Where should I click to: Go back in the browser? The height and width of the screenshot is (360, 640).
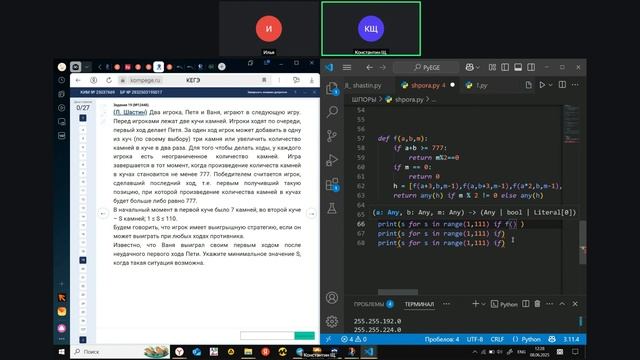pyautogui.click(x=78, y=80)
